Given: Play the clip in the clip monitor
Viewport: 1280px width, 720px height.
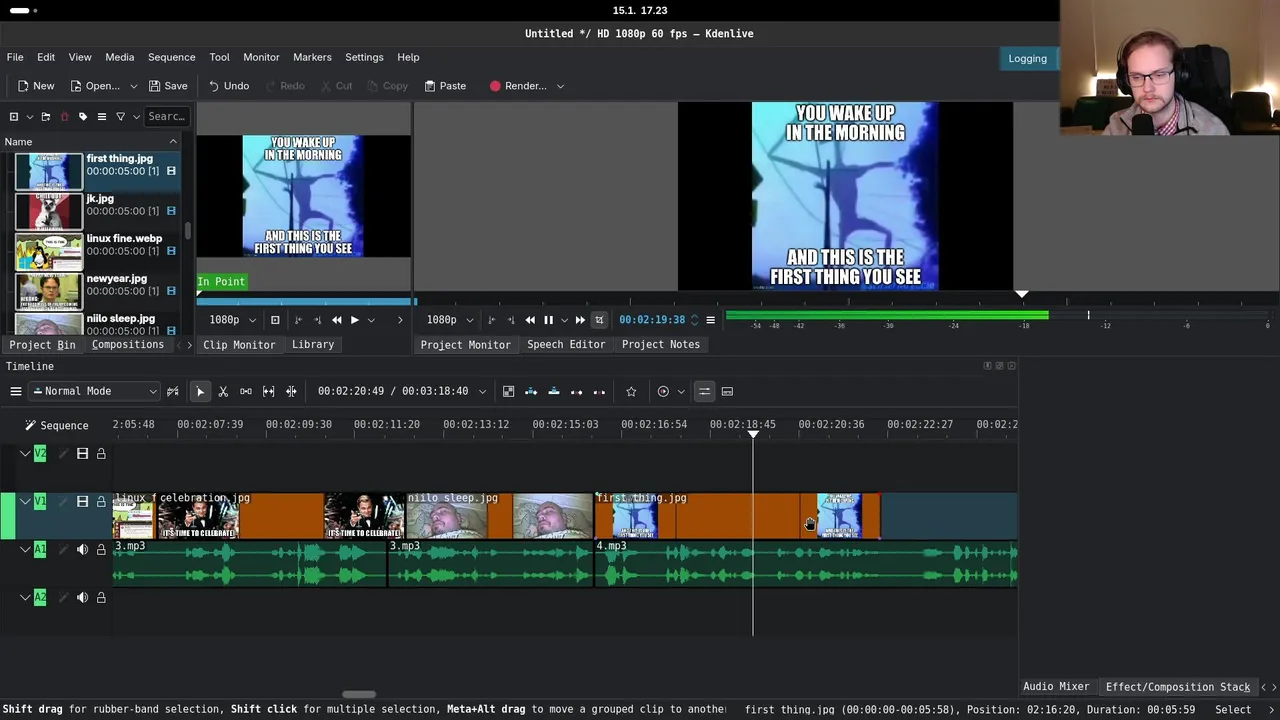Looking at the screenshot, I should click(x=354, y=320).
